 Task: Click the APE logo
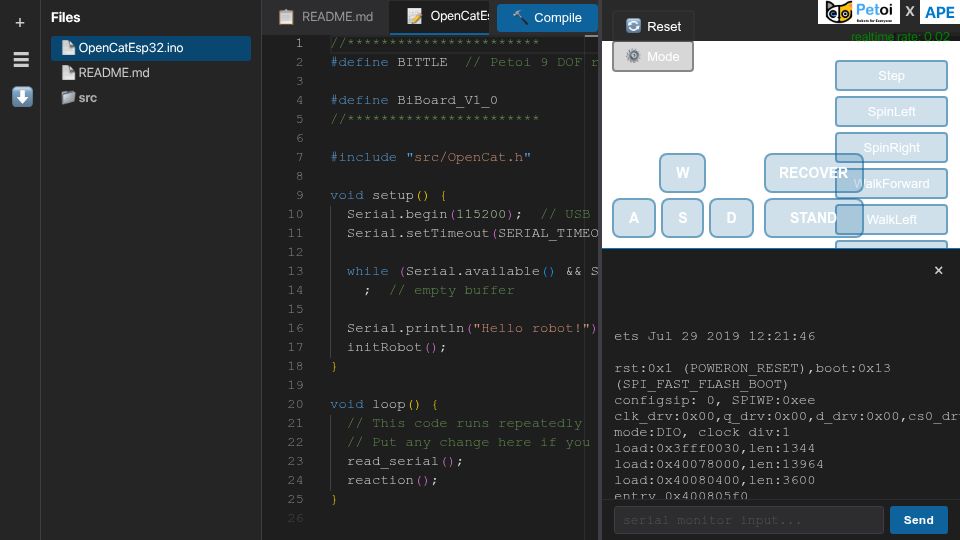[x=939, y=12]
